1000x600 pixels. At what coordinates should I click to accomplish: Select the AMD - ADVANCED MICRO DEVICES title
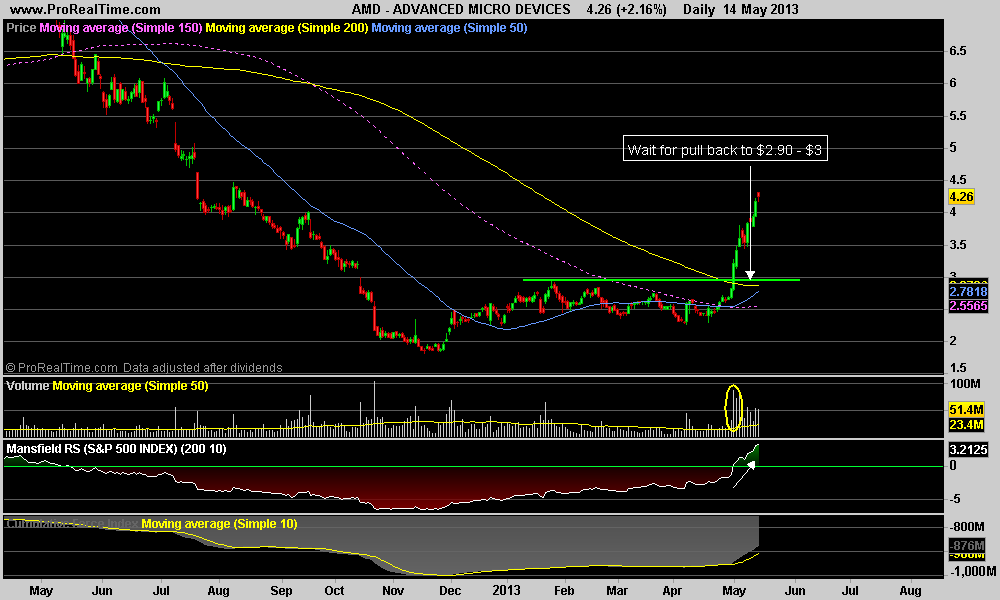[x=461, y=10]
